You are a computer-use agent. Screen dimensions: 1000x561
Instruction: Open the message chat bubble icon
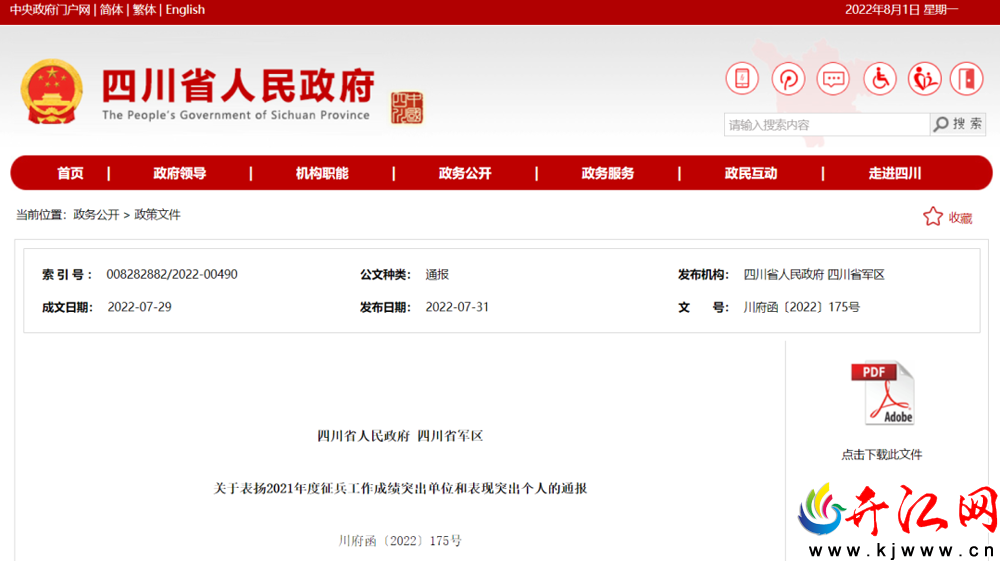point(834,79)
